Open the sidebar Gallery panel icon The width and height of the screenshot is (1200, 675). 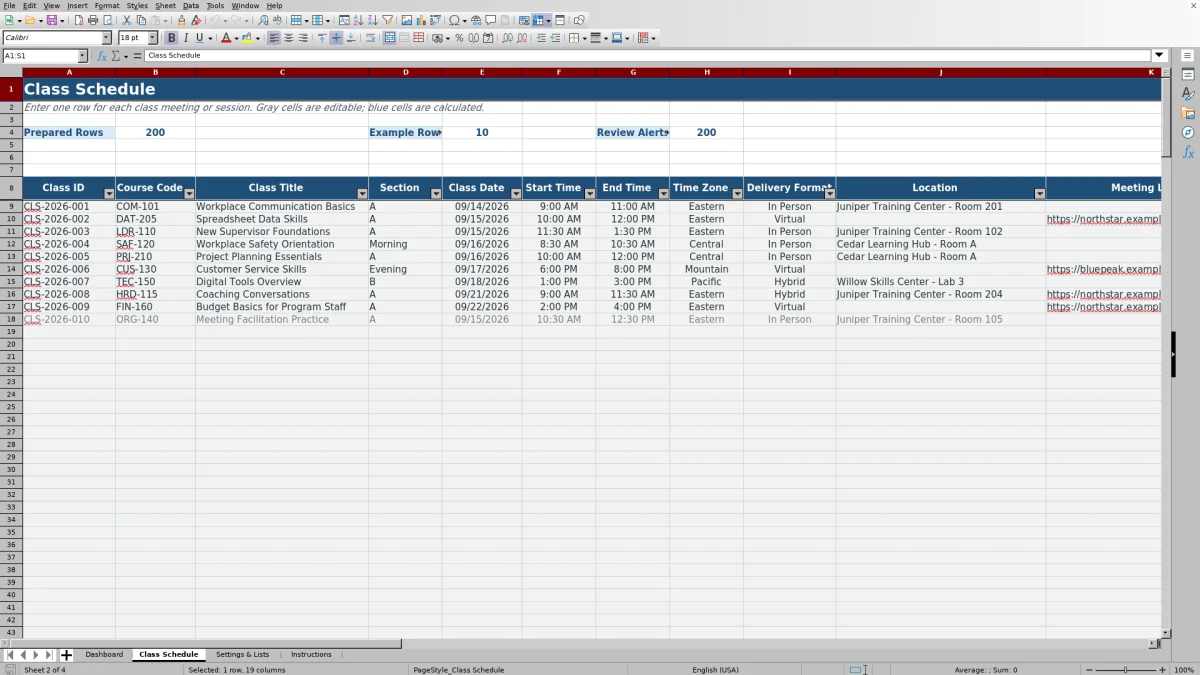coord(1188,113)
